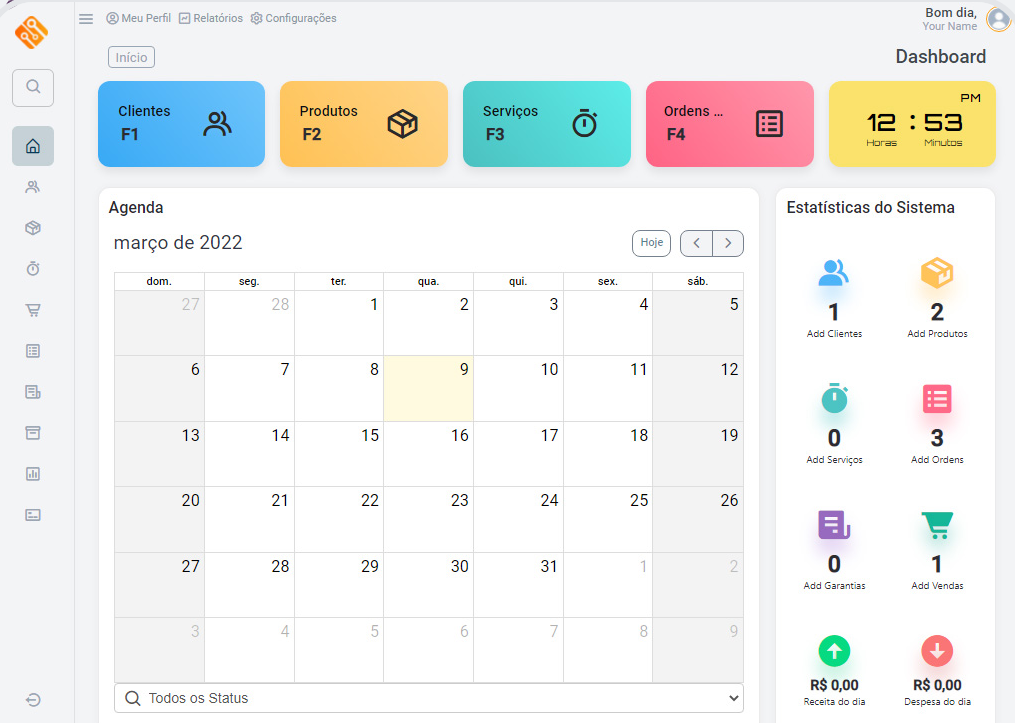Select March 16 in the calendar
This screenshot has height=723, width=1015.
coord(428,453)
